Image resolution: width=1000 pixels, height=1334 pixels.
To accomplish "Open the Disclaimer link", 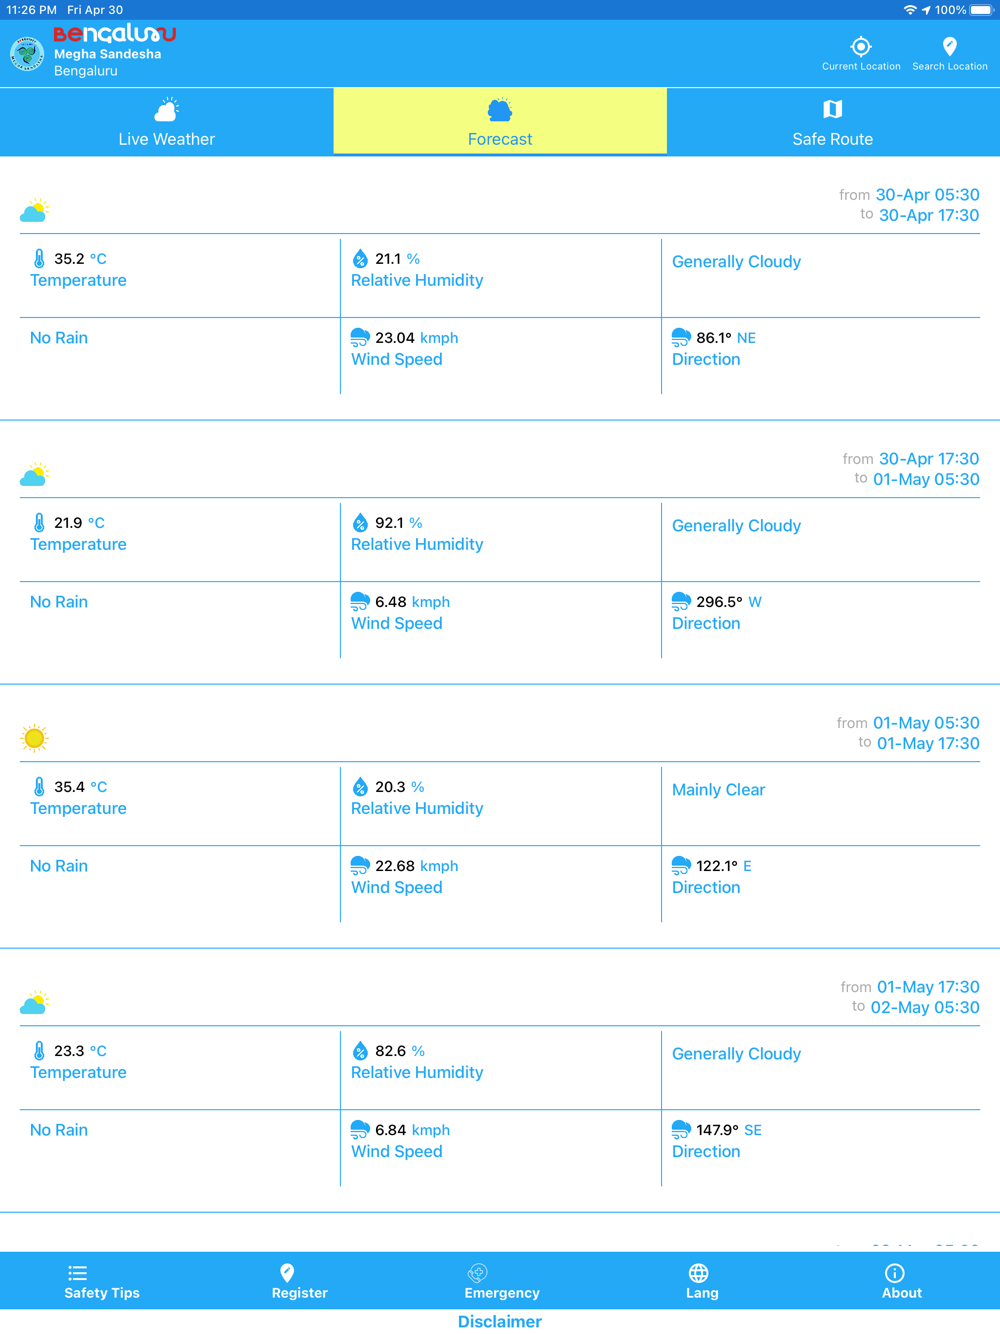I will coord(500,1321).
